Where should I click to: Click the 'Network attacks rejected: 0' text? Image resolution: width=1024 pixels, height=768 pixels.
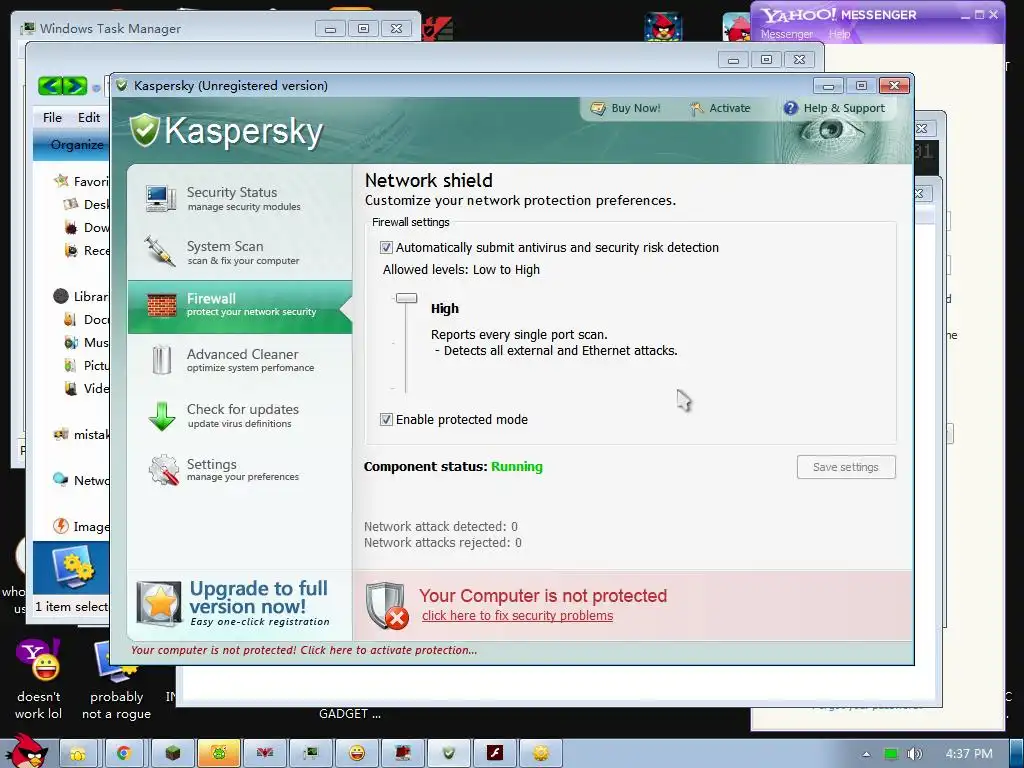coord(443,543)
